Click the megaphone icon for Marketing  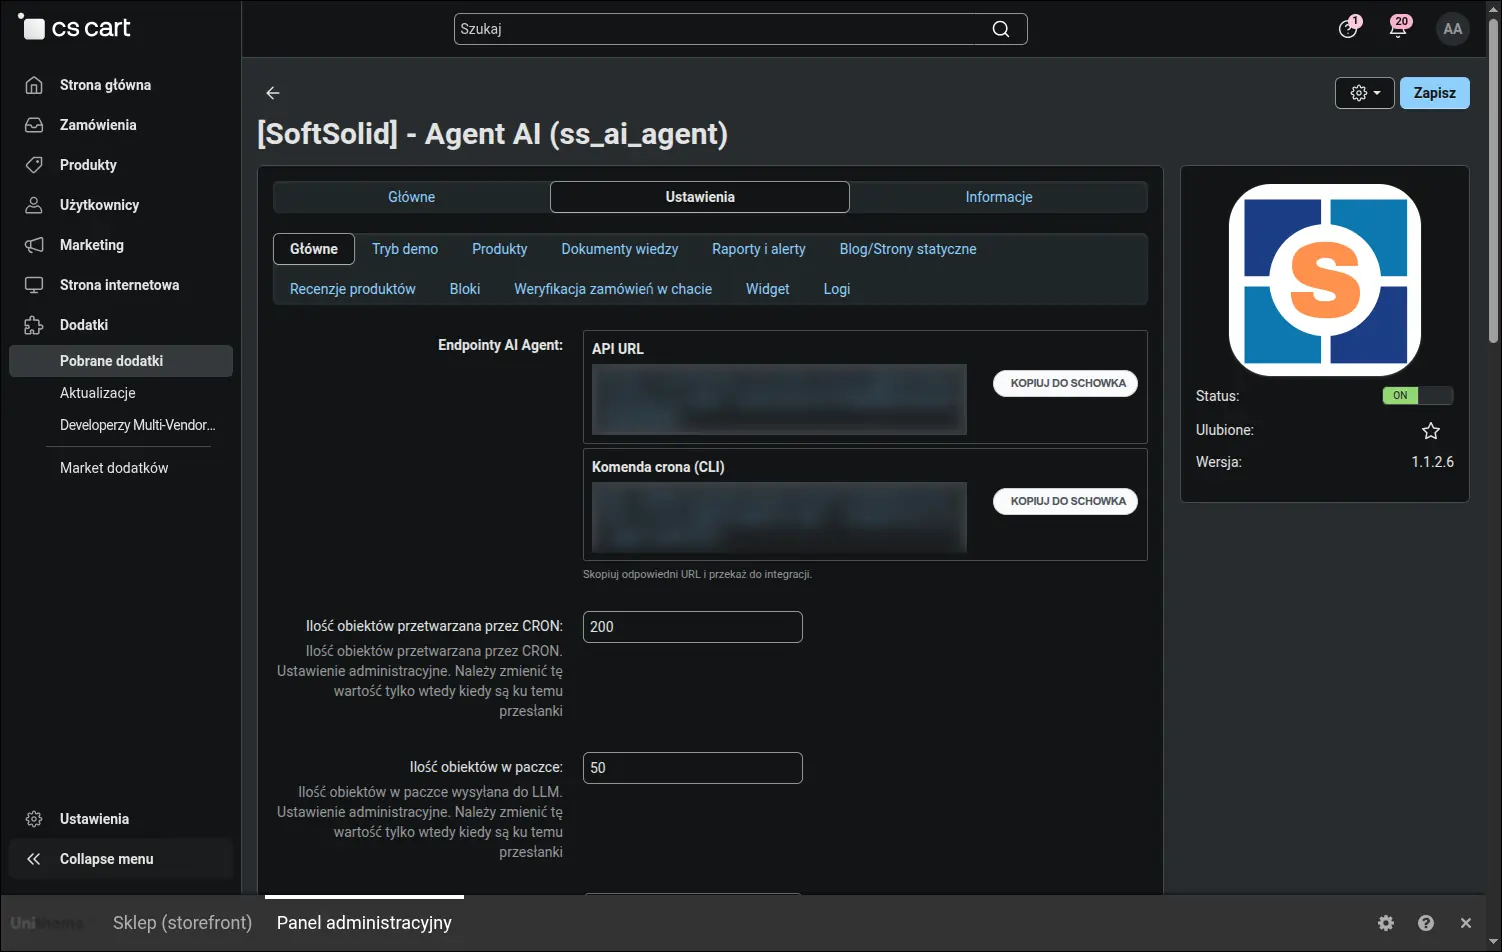tap(34, 245)
